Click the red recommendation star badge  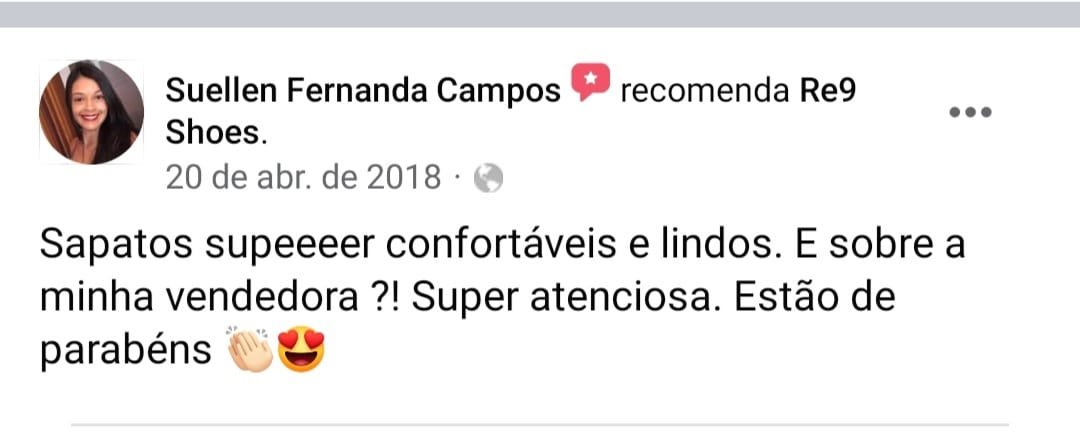tap(590, 81)
